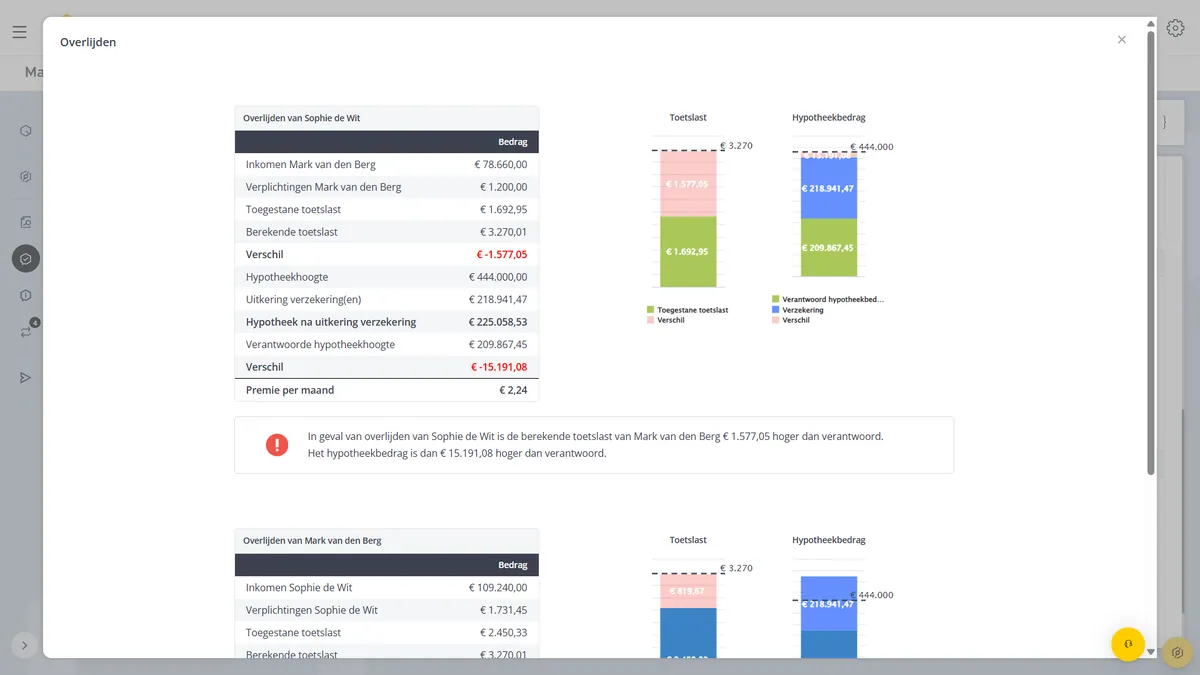
Task: Click the 'Inkomen Sophie de Wit' row
Action: point(386,587)
